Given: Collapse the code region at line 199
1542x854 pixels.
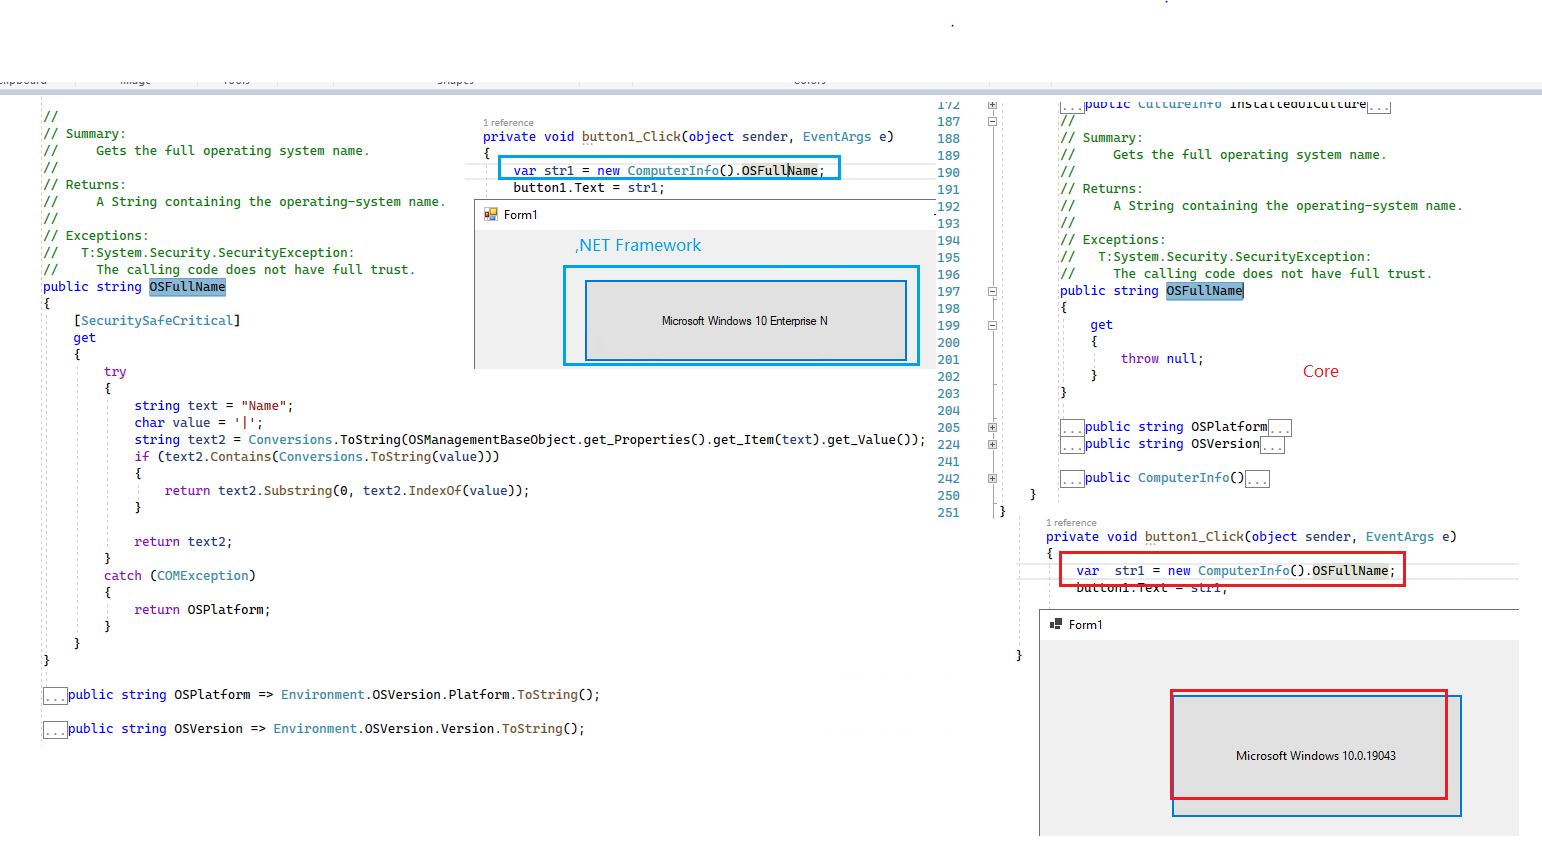Looking at the screenshot, I should (x=990, y=325).
